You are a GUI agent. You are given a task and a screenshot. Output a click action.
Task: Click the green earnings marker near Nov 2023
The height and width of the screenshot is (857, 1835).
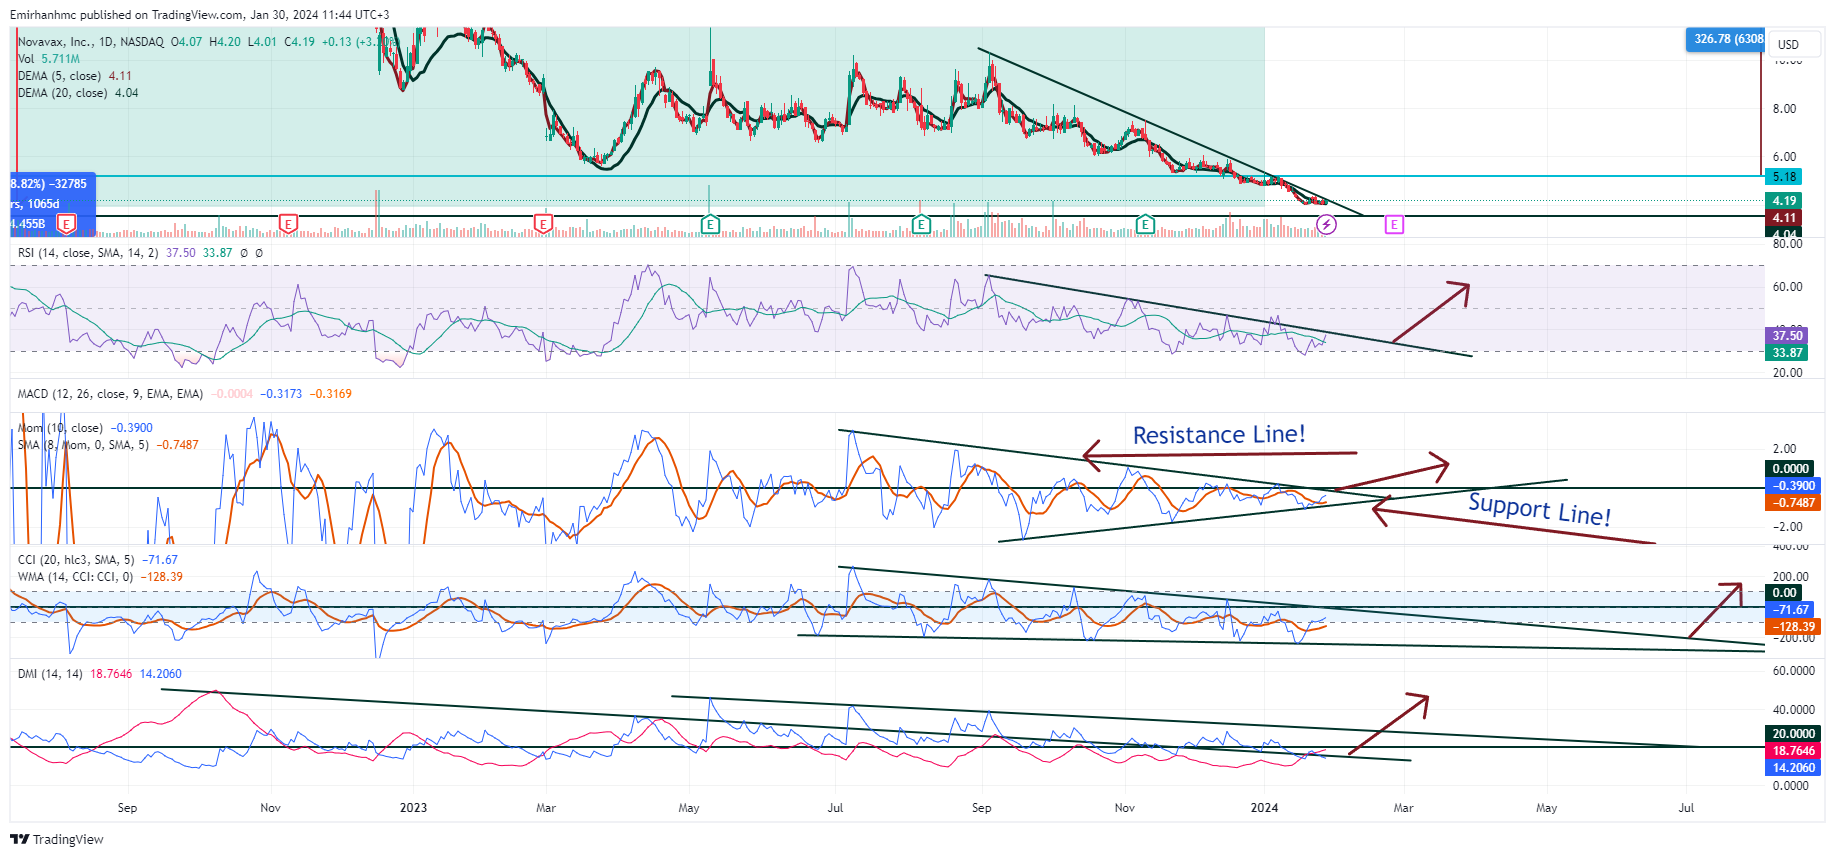[1145, 224]
